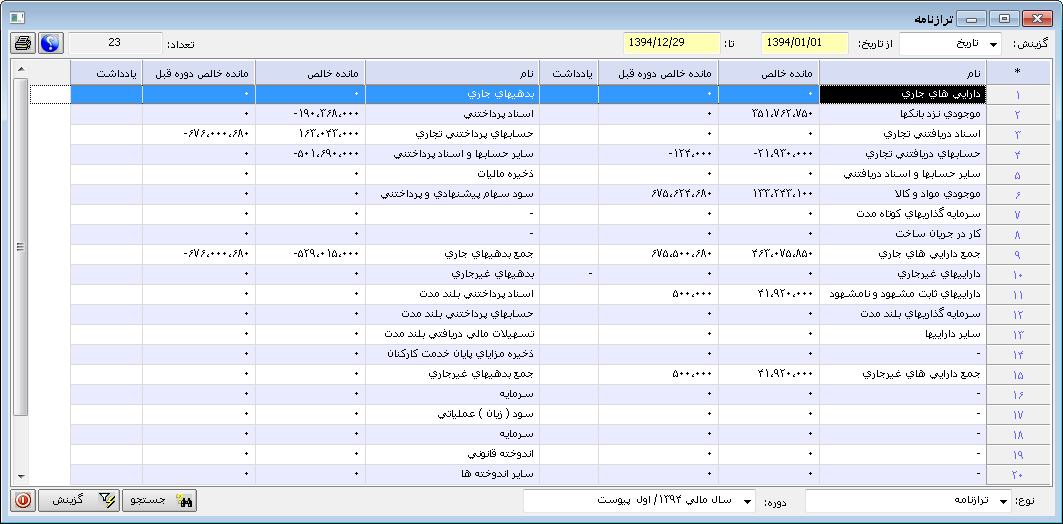Select ساير حسابها و اسناد پرداختني cell
The height and width of the screenshot is (524, 1063).
tap(453, 155)
